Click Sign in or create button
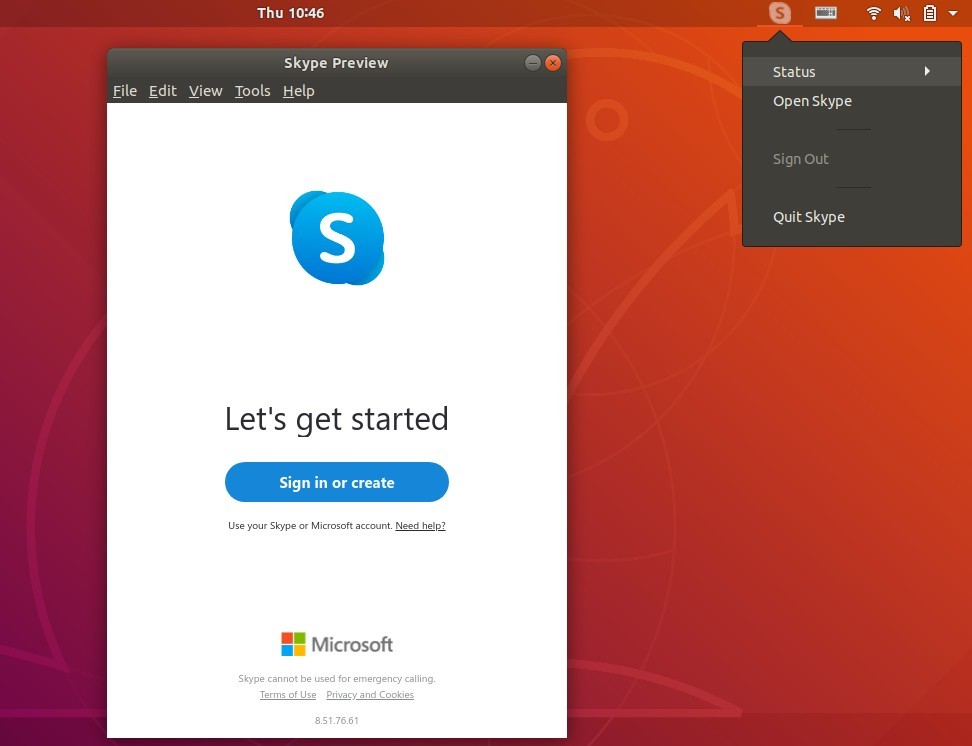 pos(337,482)
